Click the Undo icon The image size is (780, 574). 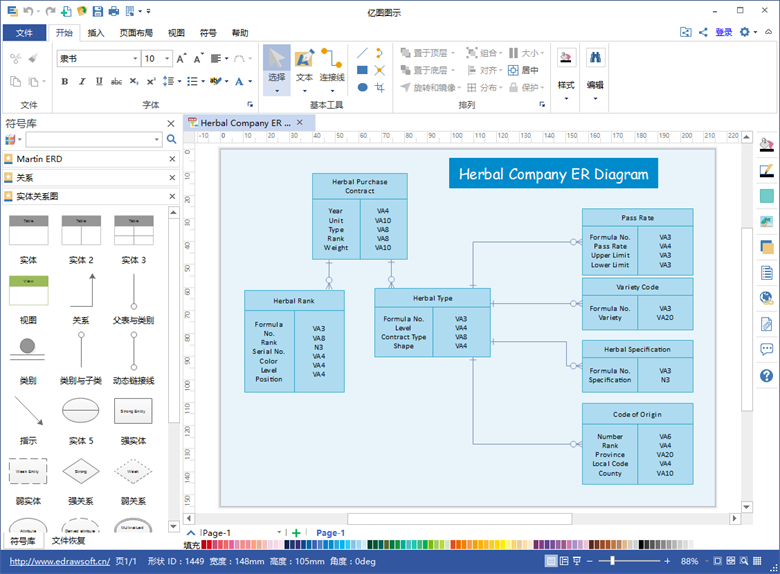tap(28, 11)
